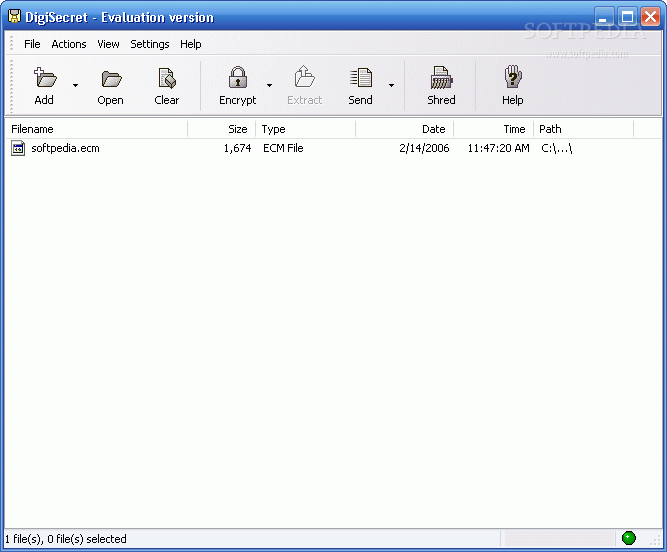Open the Settings menu
The height and width of the screenshot is (552, 667).
click(150, 44)
